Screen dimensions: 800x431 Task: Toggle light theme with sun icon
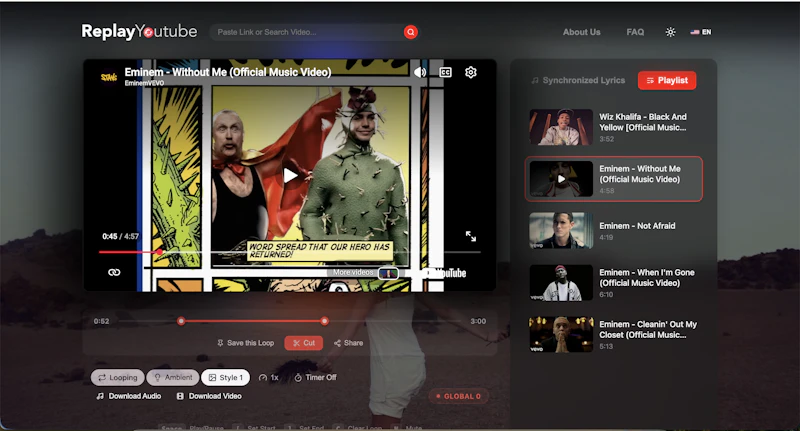[x=670, y=32]
